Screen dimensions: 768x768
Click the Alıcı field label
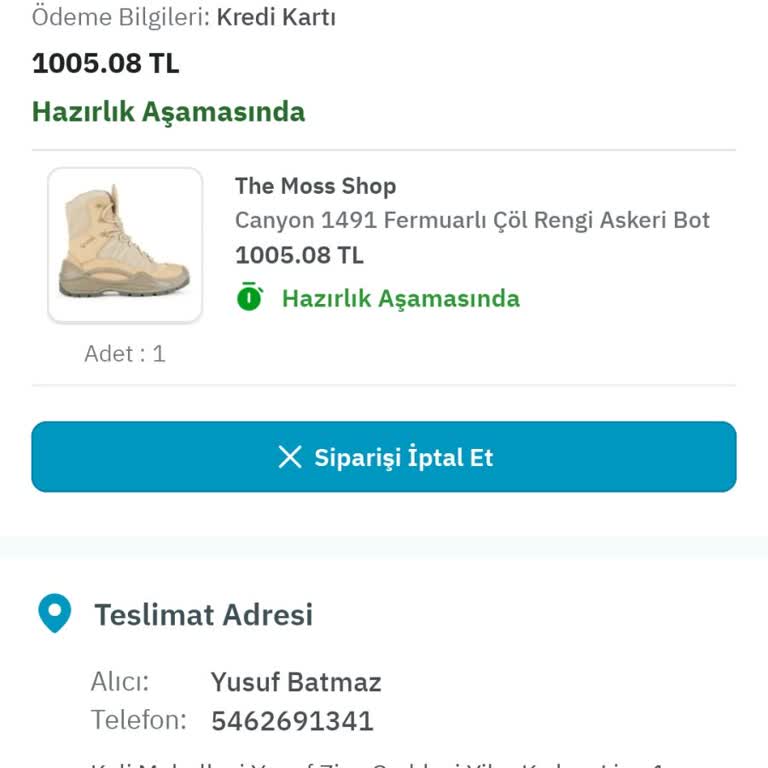tap(120, 682)
